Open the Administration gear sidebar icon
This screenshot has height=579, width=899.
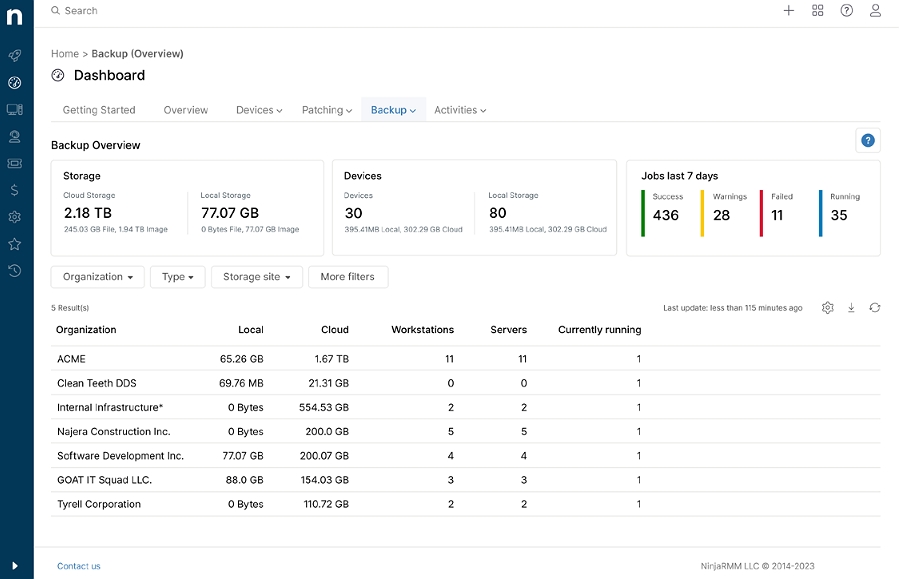[14, 217]
